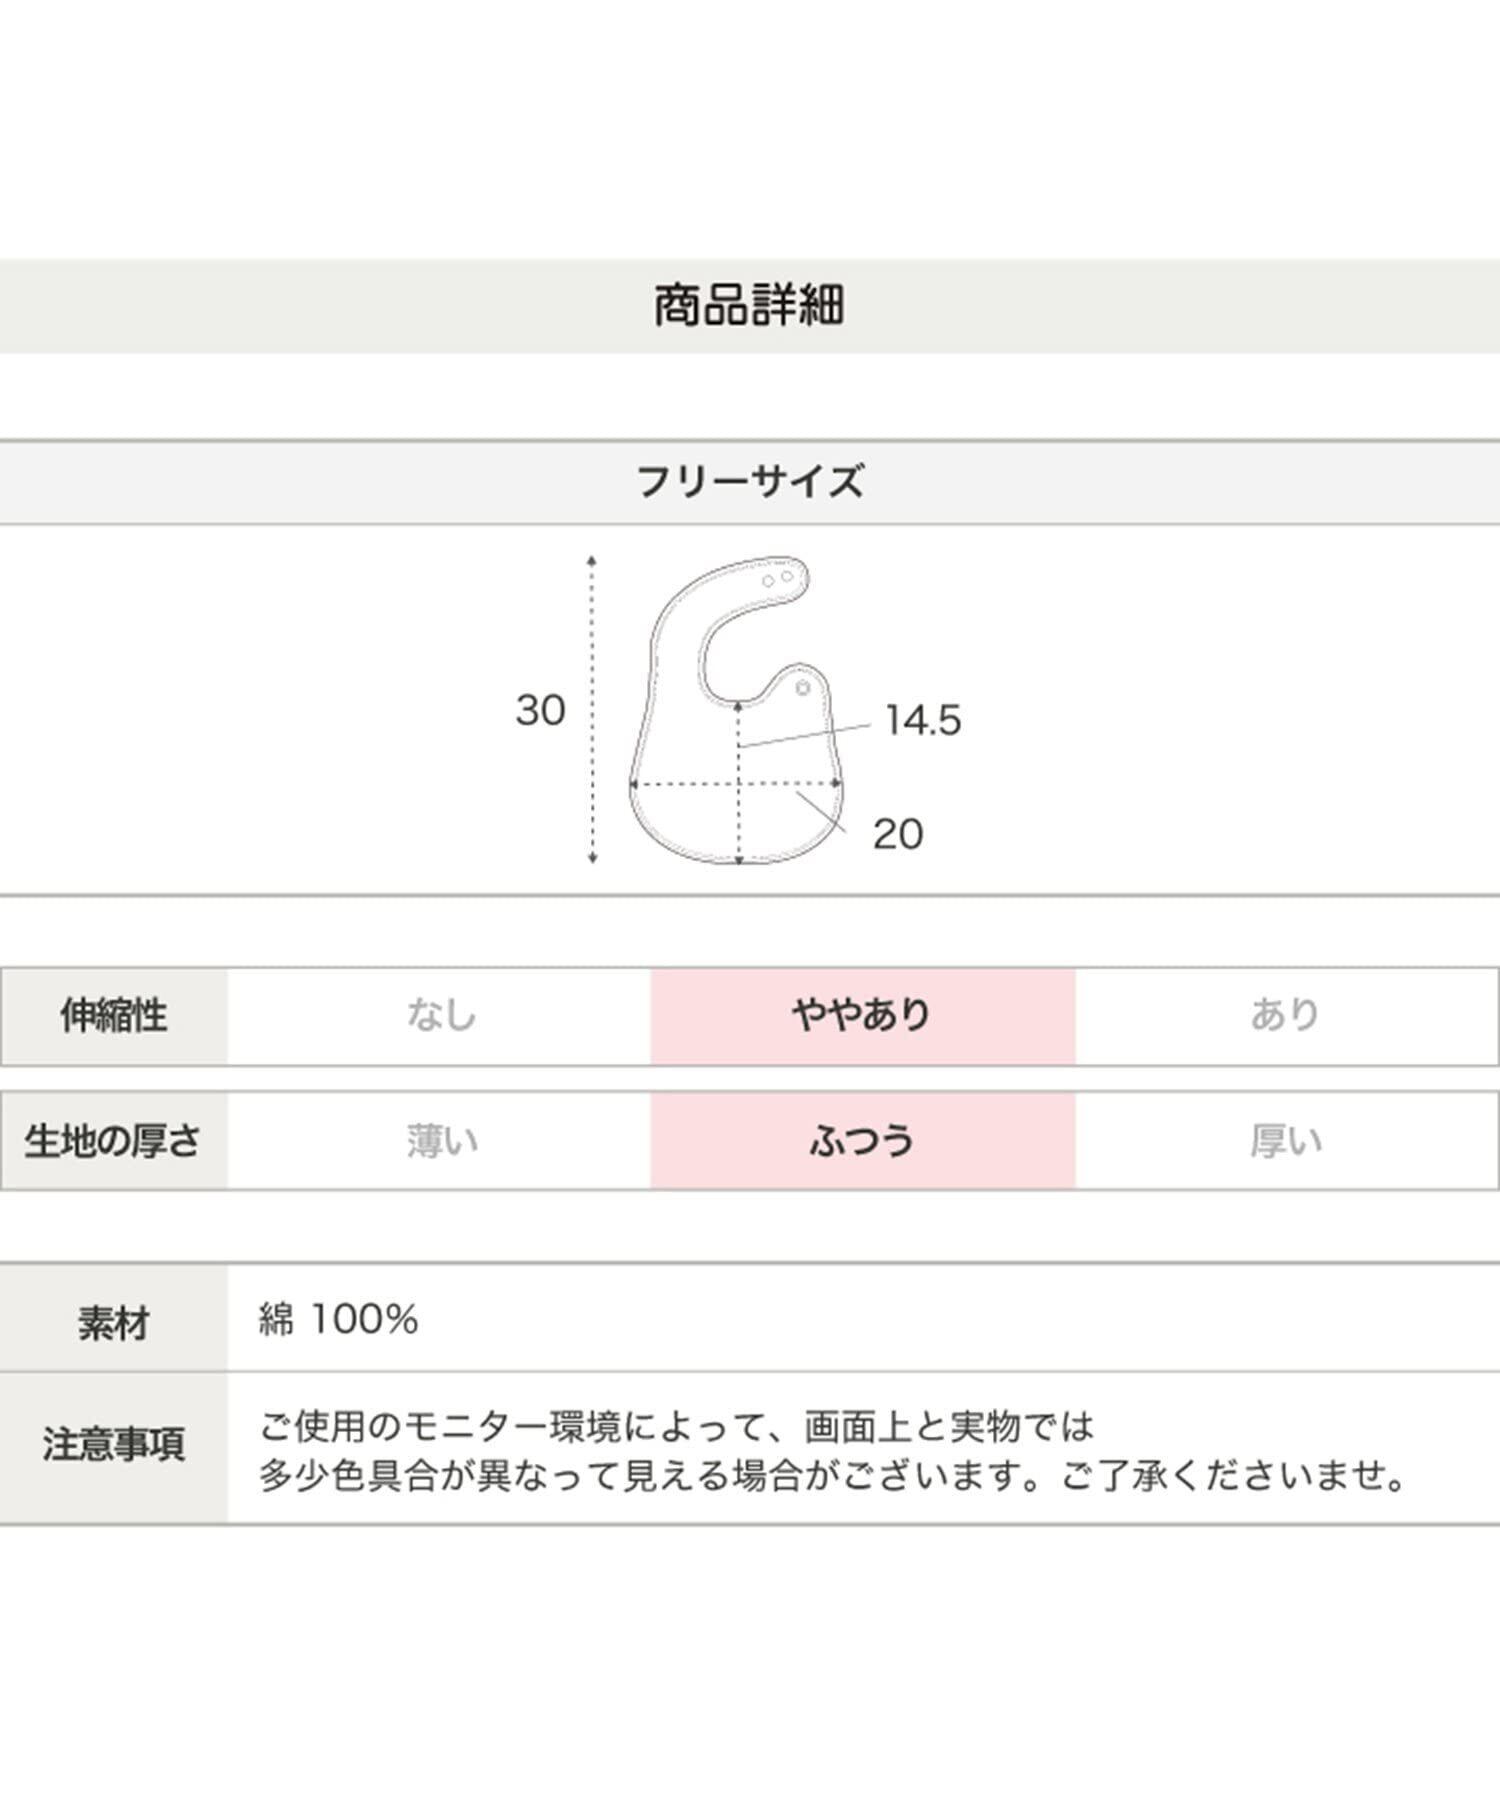1500x1800 pixels.
Task: Select the highlighted ややあり option
Action: pos(862,1016)
